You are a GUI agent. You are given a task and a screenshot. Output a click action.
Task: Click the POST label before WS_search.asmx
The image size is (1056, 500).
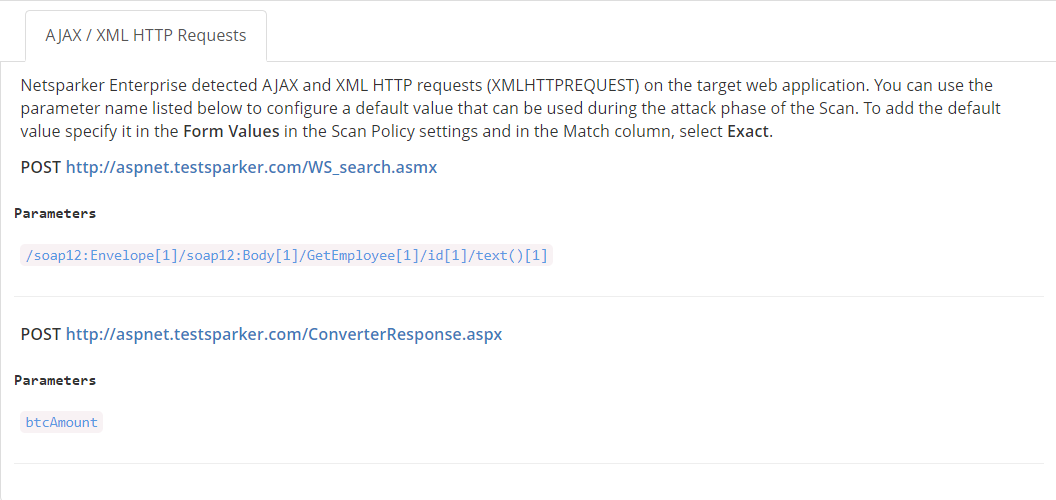click(x=41, y=167)
